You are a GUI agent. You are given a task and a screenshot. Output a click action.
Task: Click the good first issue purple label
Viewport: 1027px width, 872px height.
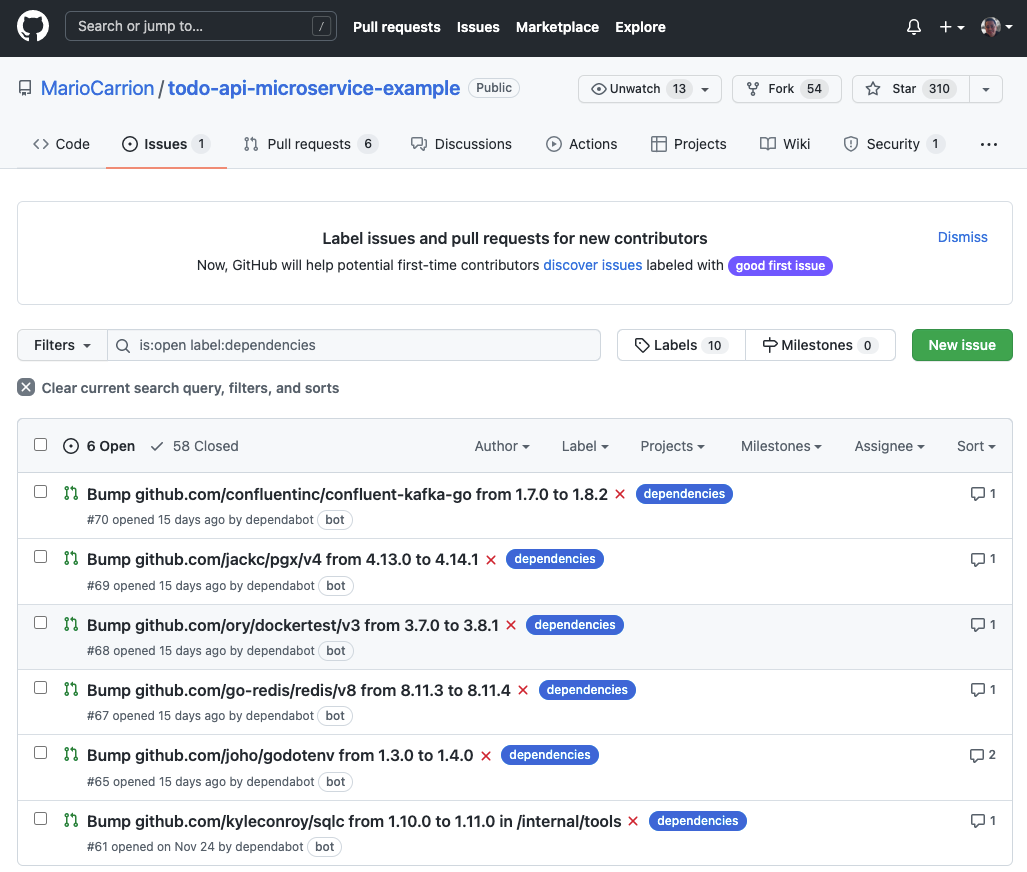click(x=780, y=265)
